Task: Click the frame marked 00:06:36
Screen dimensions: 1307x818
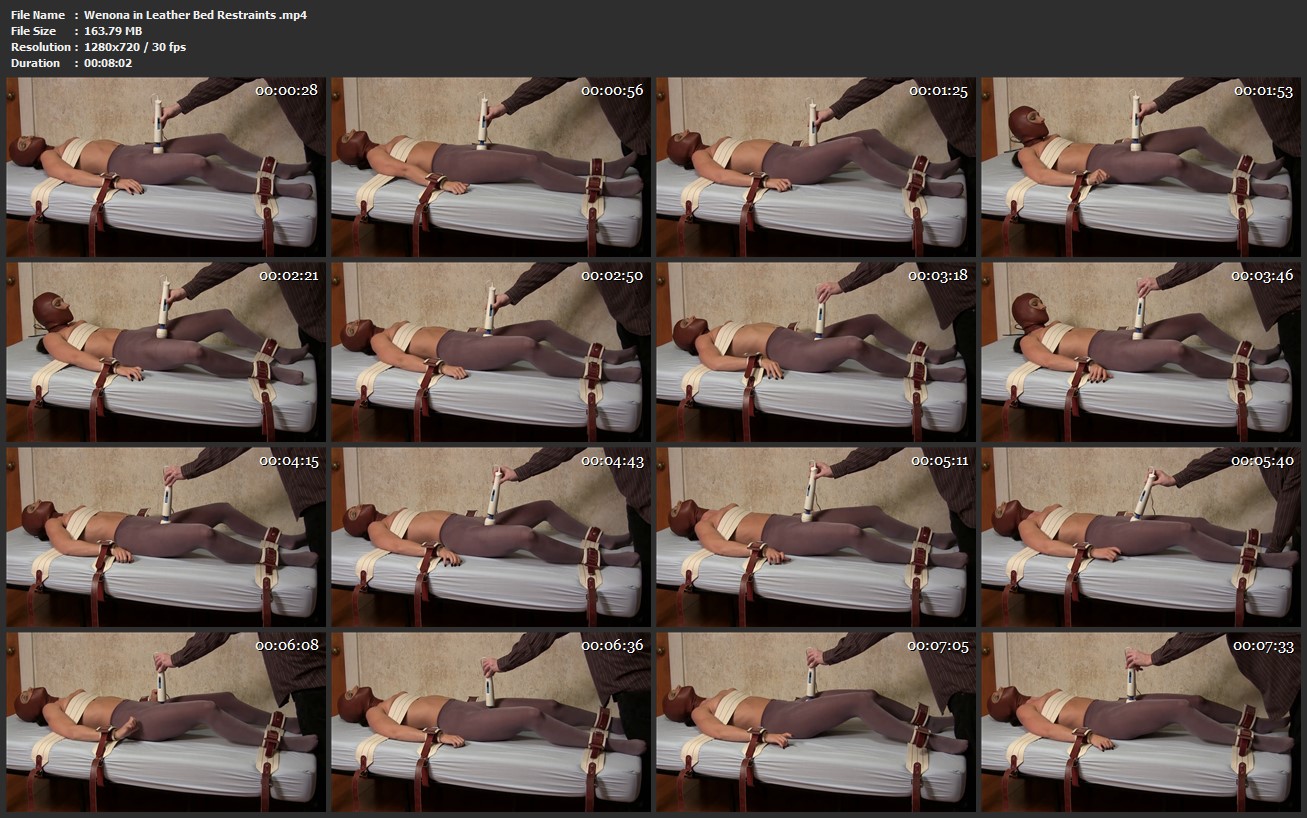Action: pos(491,722)
